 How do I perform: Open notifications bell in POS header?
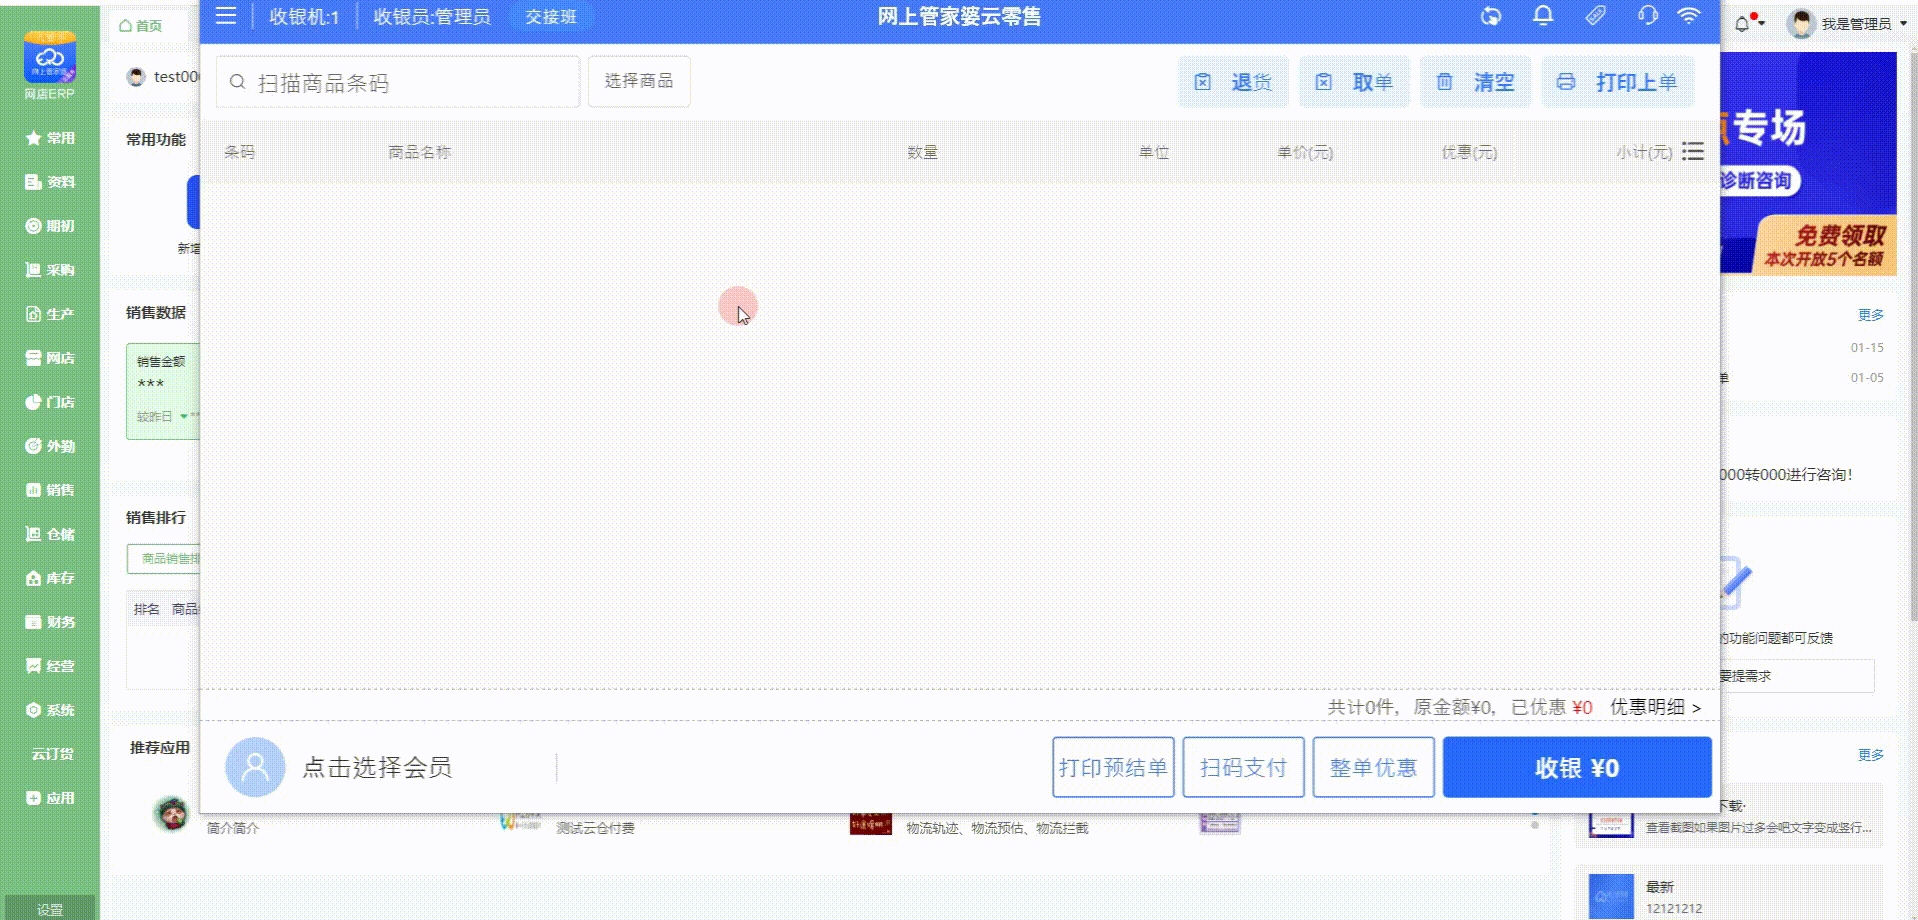click(1543, 16)
